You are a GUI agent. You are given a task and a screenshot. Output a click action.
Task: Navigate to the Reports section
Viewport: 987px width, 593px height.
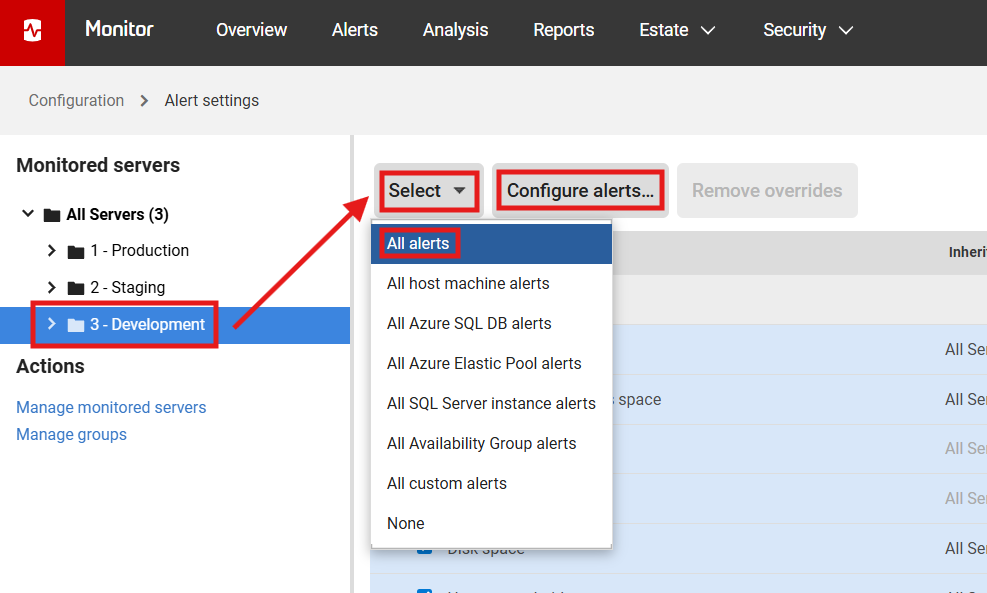[x=563, y=30]
